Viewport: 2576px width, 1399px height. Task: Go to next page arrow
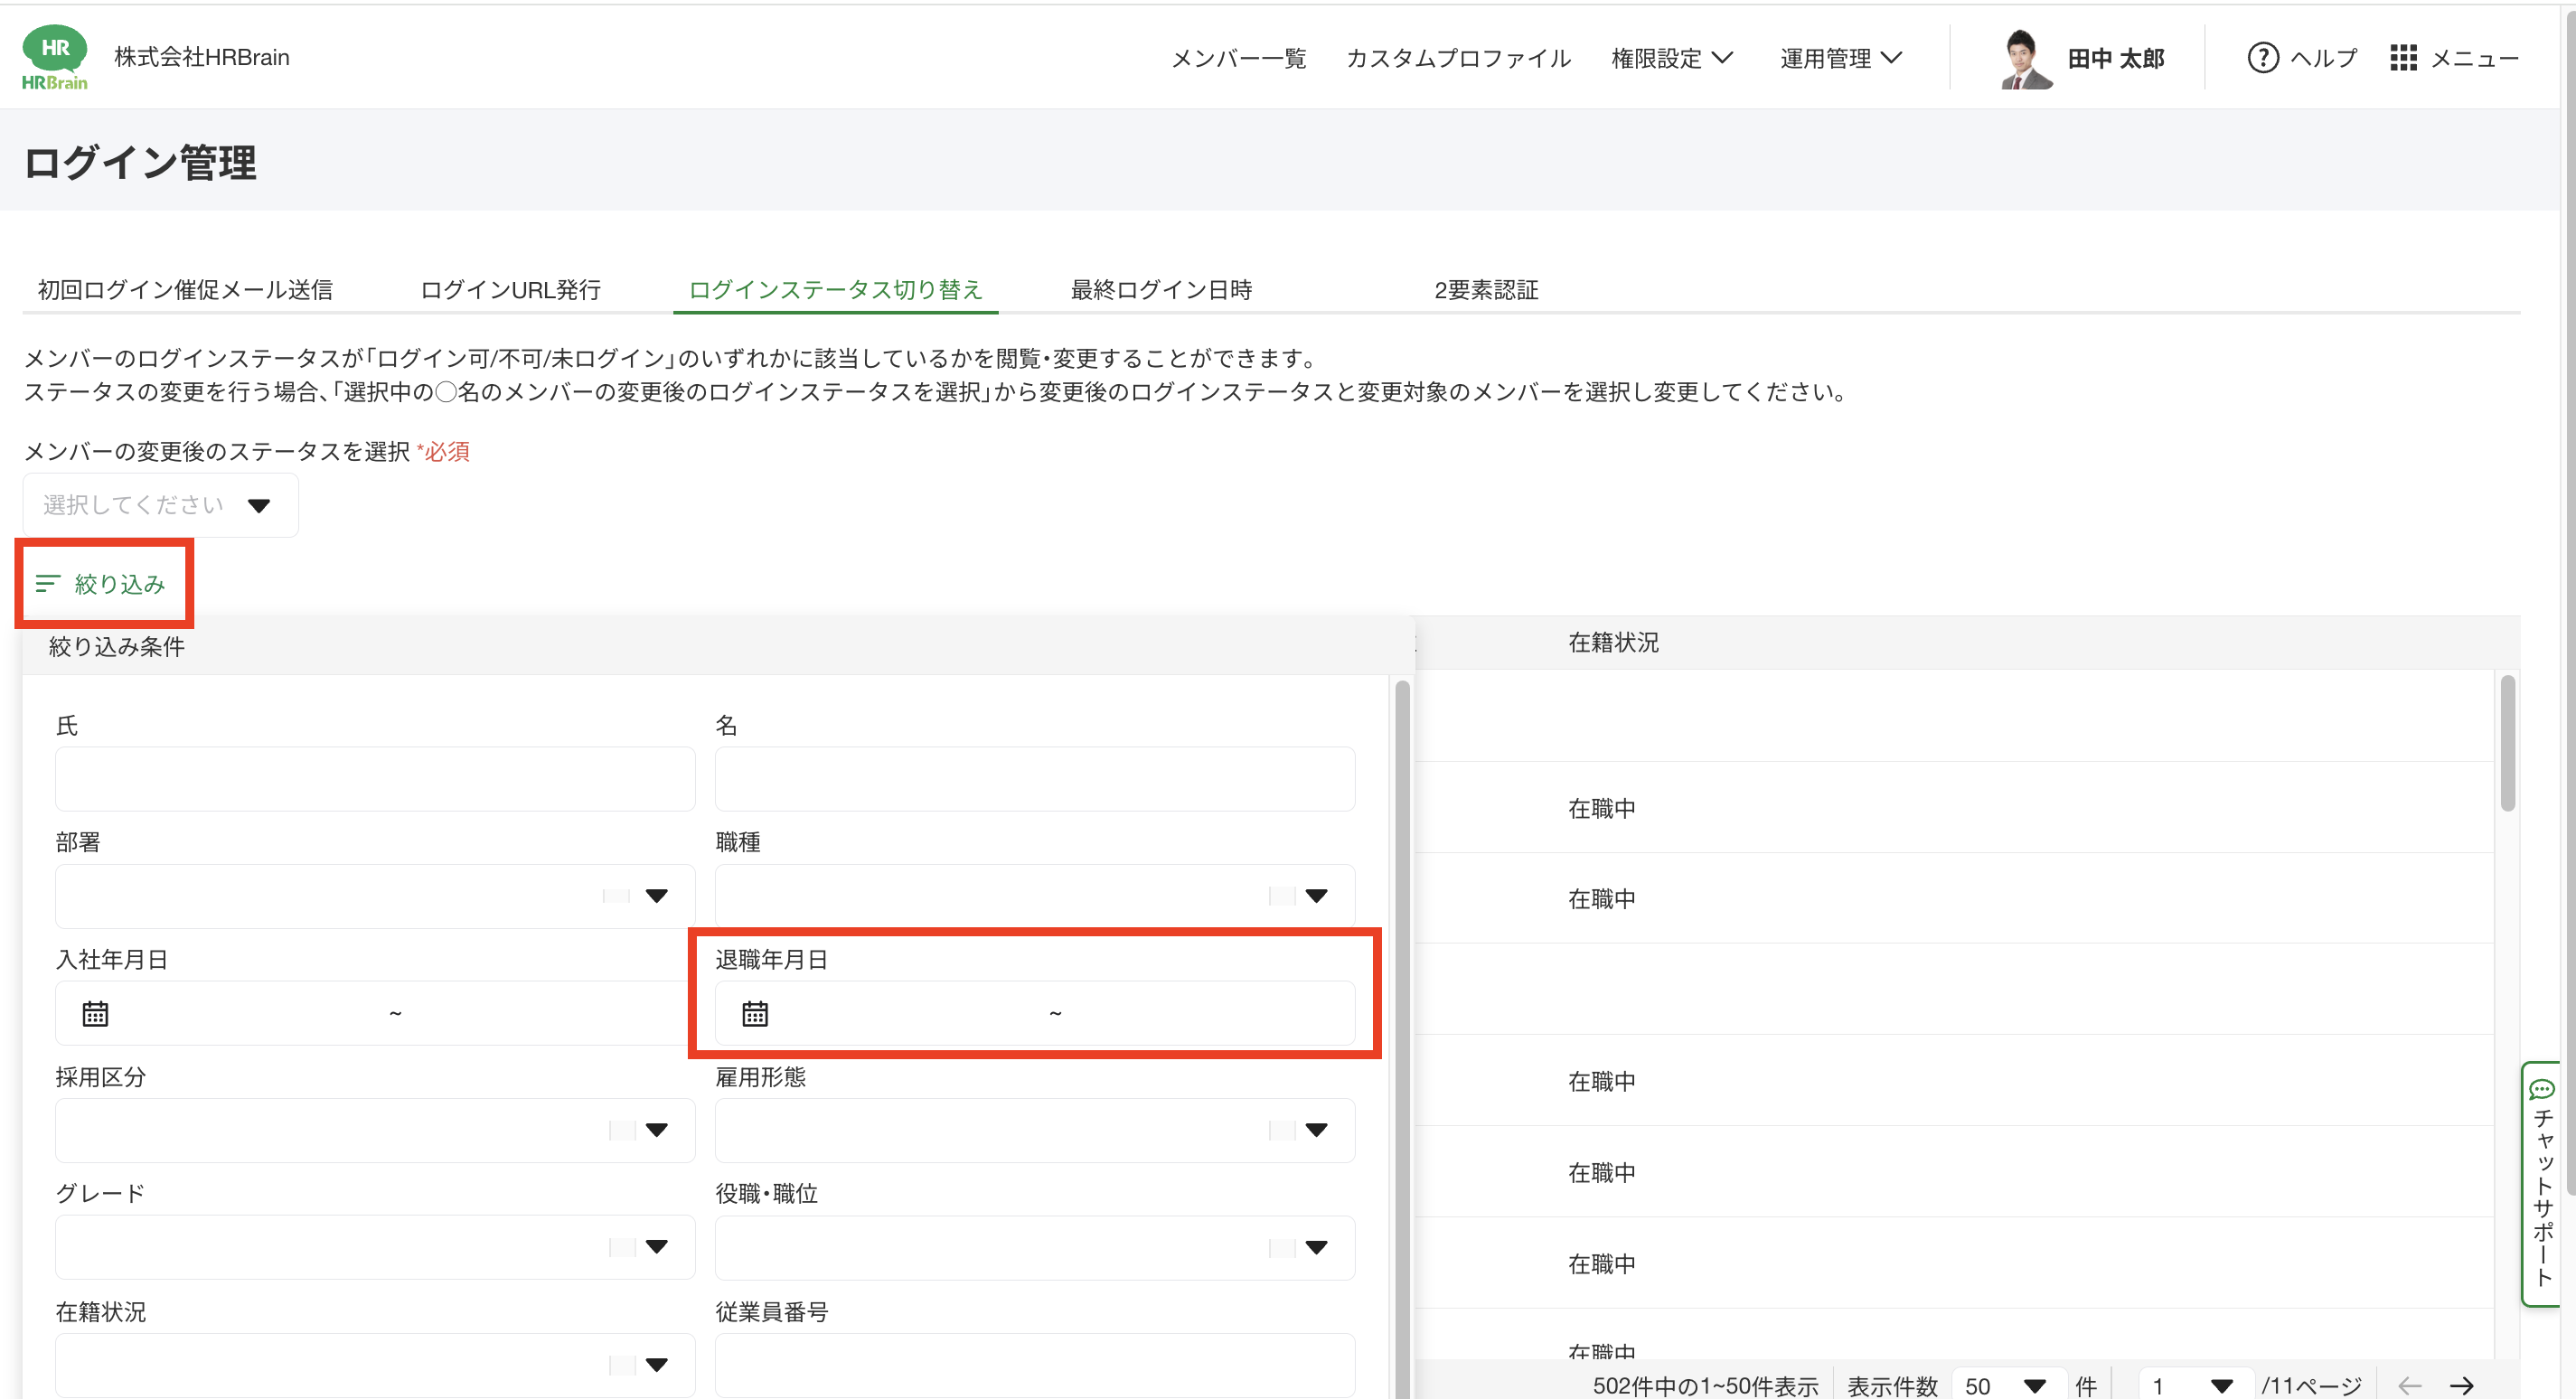click(2461, 1385)
